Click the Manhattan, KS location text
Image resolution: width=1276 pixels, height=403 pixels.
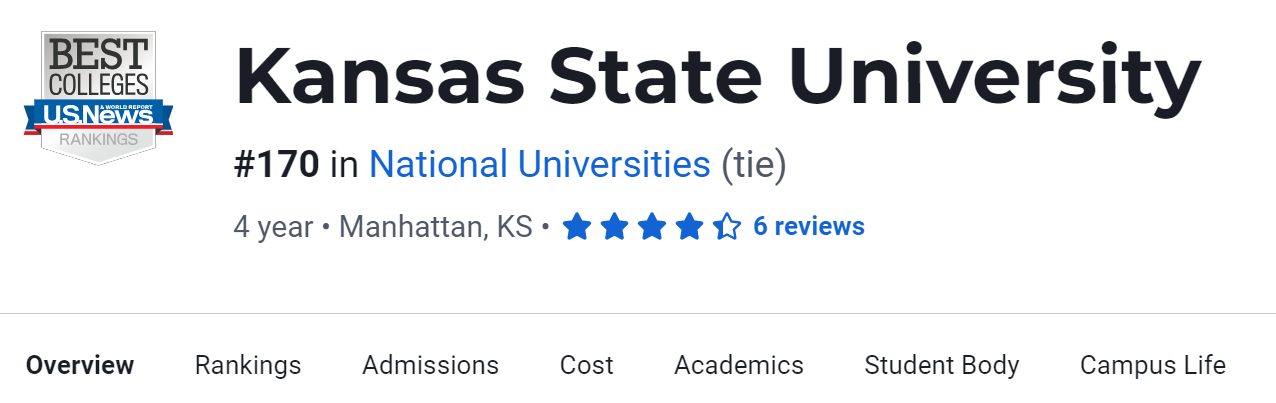[435, 228]
